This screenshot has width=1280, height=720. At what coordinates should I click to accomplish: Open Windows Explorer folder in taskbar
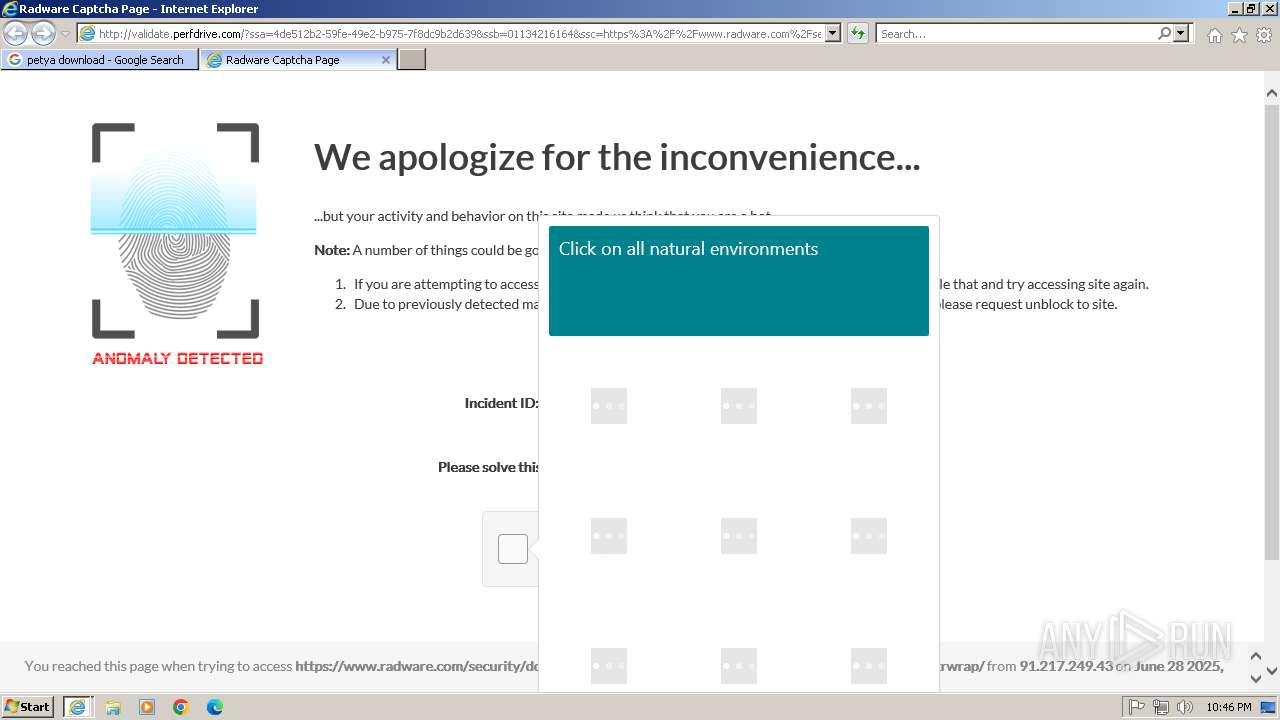pos(113,707)
